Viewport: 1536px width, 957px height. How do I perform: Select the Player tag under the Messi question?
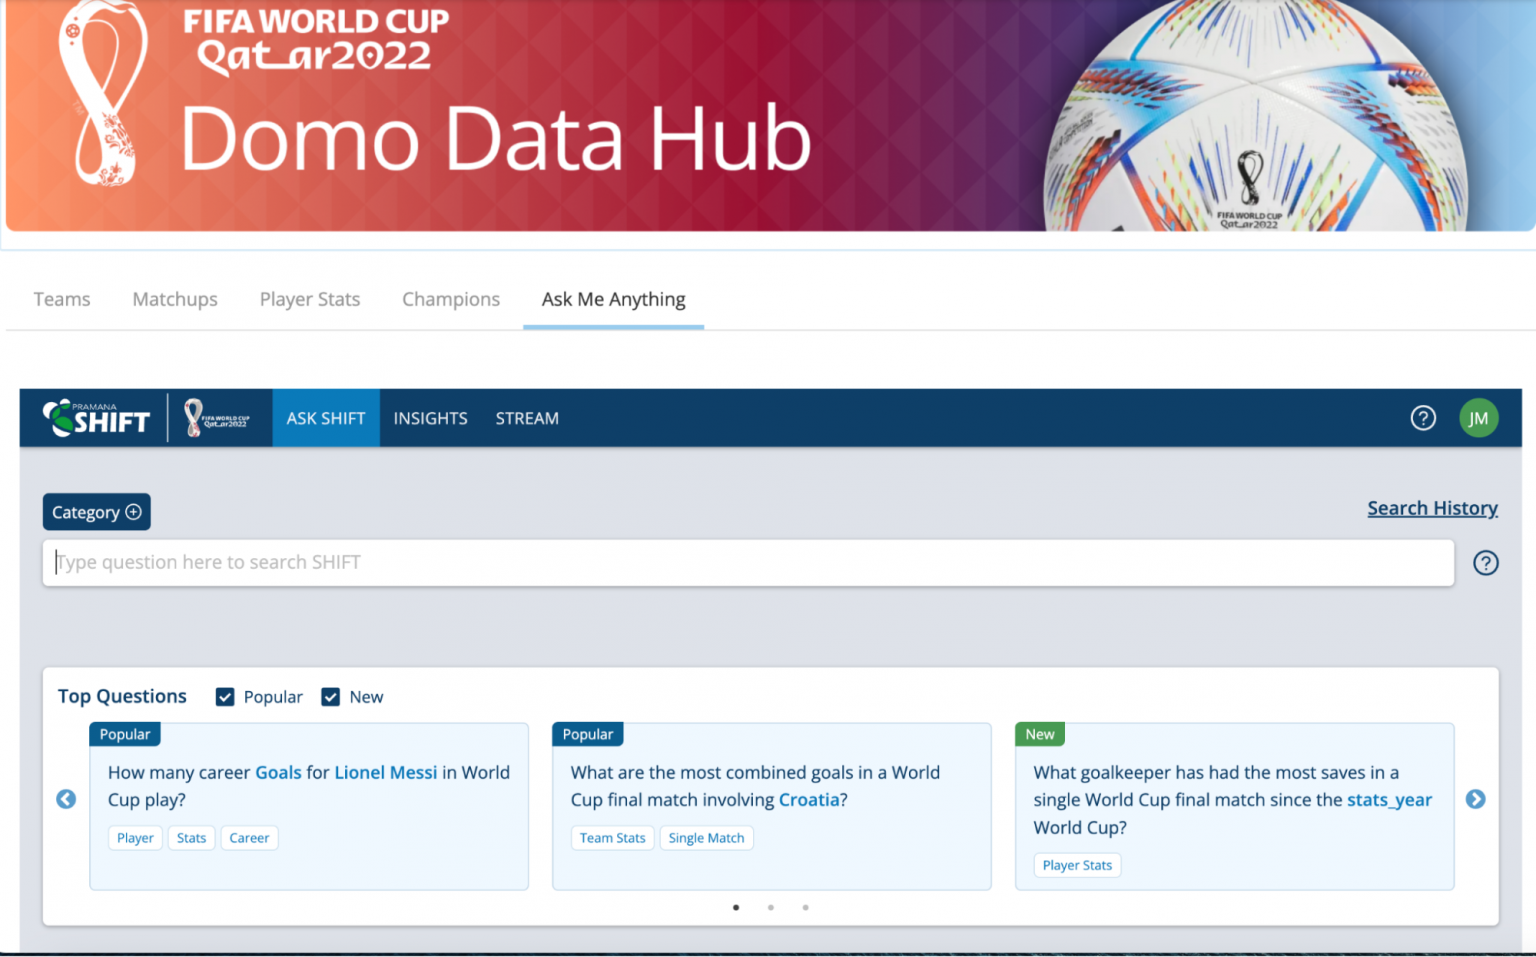point(135,838)
